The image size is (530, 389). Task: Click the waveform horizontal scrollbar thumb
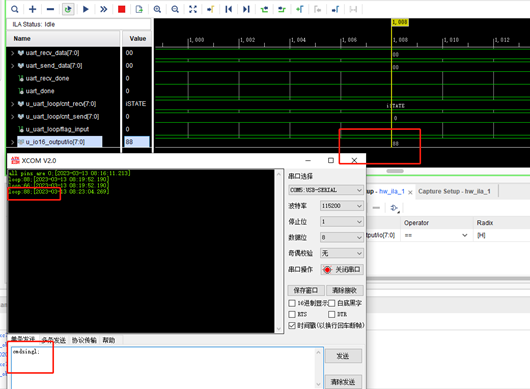(x=395, y=171)
